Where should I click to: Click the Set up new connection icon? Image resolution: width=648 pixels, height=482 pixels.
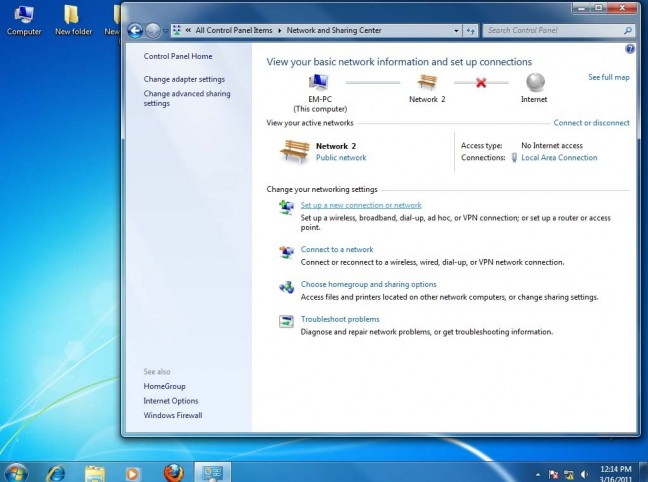pyautogui.click(x=286, y=207)
